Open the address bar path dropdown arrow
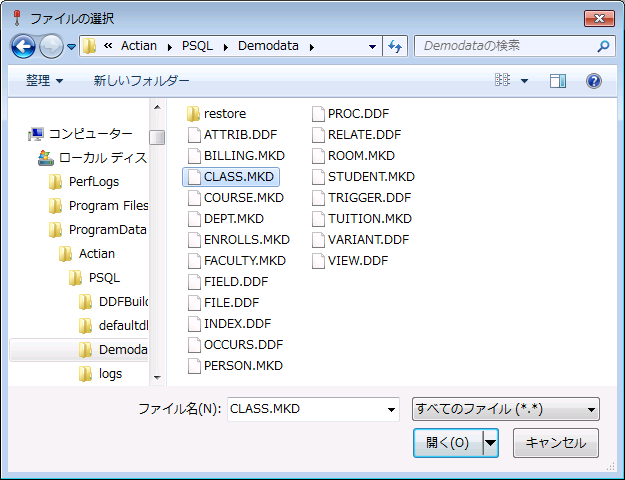The width and height of the screenshot is (625, 480). click(372, 46)
